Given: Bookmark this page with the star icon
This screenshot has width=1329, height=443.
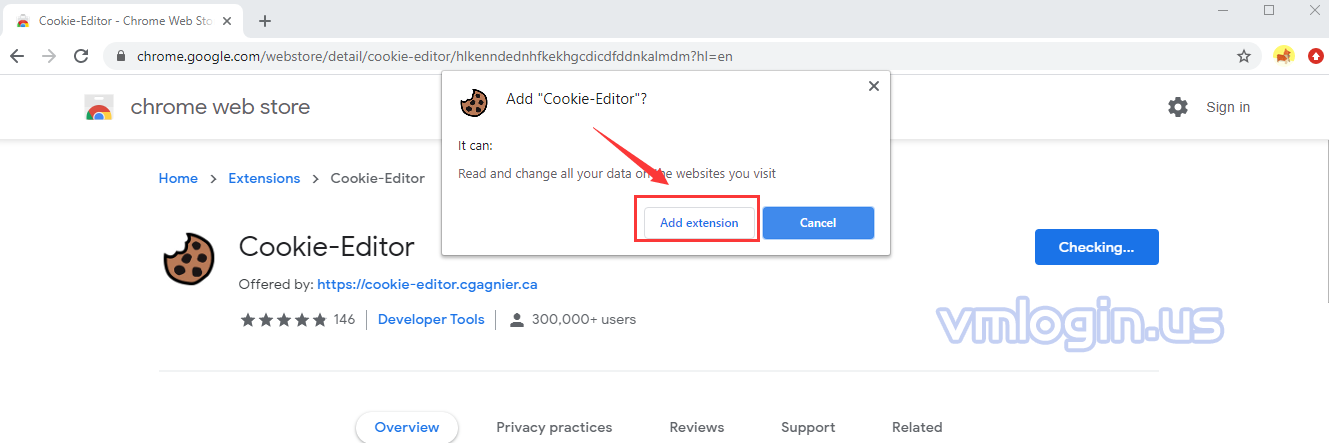Looking at the screenshot, I should (x=1244, y=56).
